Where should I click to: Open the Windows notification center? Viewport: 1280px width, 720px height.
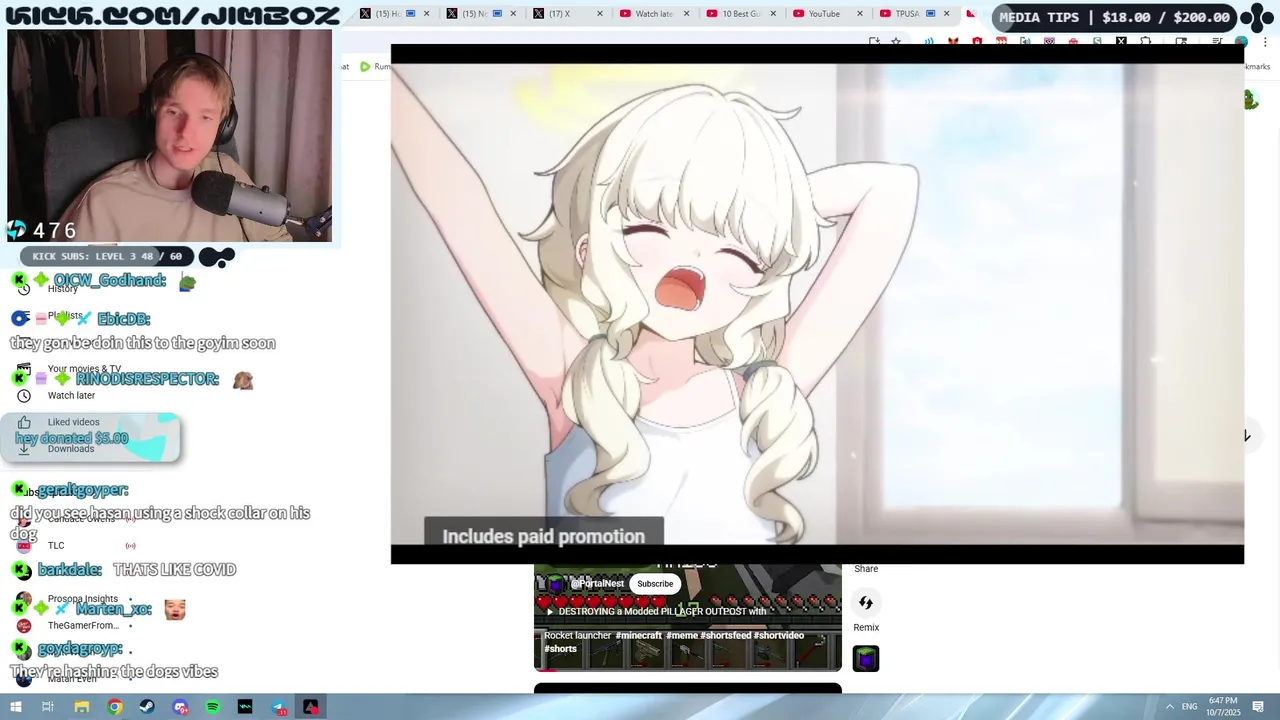[x=1259, y=707]
